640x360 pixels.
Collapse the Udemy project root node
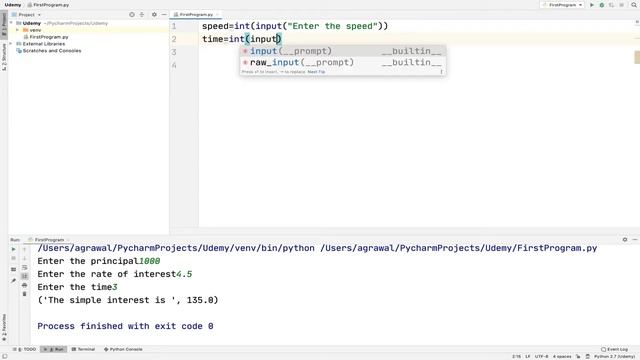click(x=11, y=23)
